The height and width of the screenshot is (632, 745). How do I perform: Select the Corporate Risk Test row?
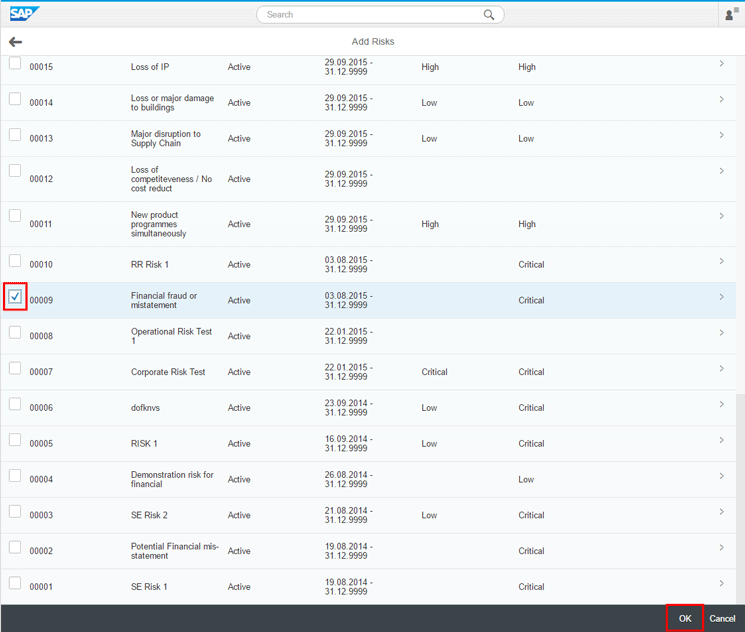pos(168,372)
